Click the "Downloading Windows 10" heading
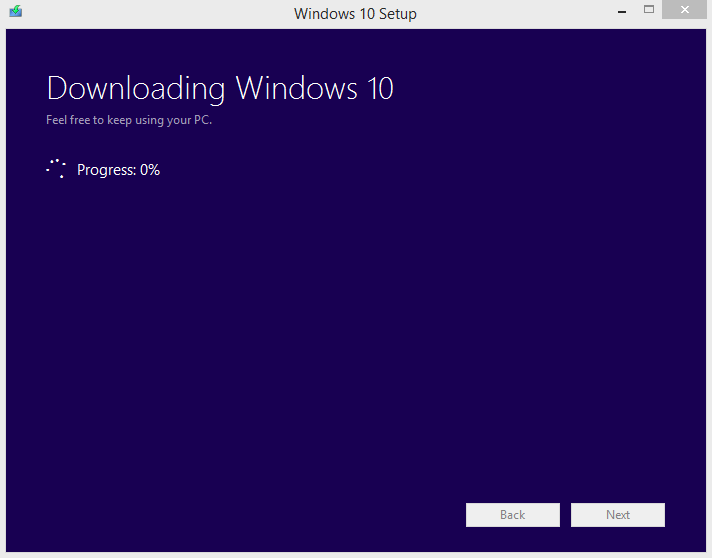712x558 pixels. point(220,88)
